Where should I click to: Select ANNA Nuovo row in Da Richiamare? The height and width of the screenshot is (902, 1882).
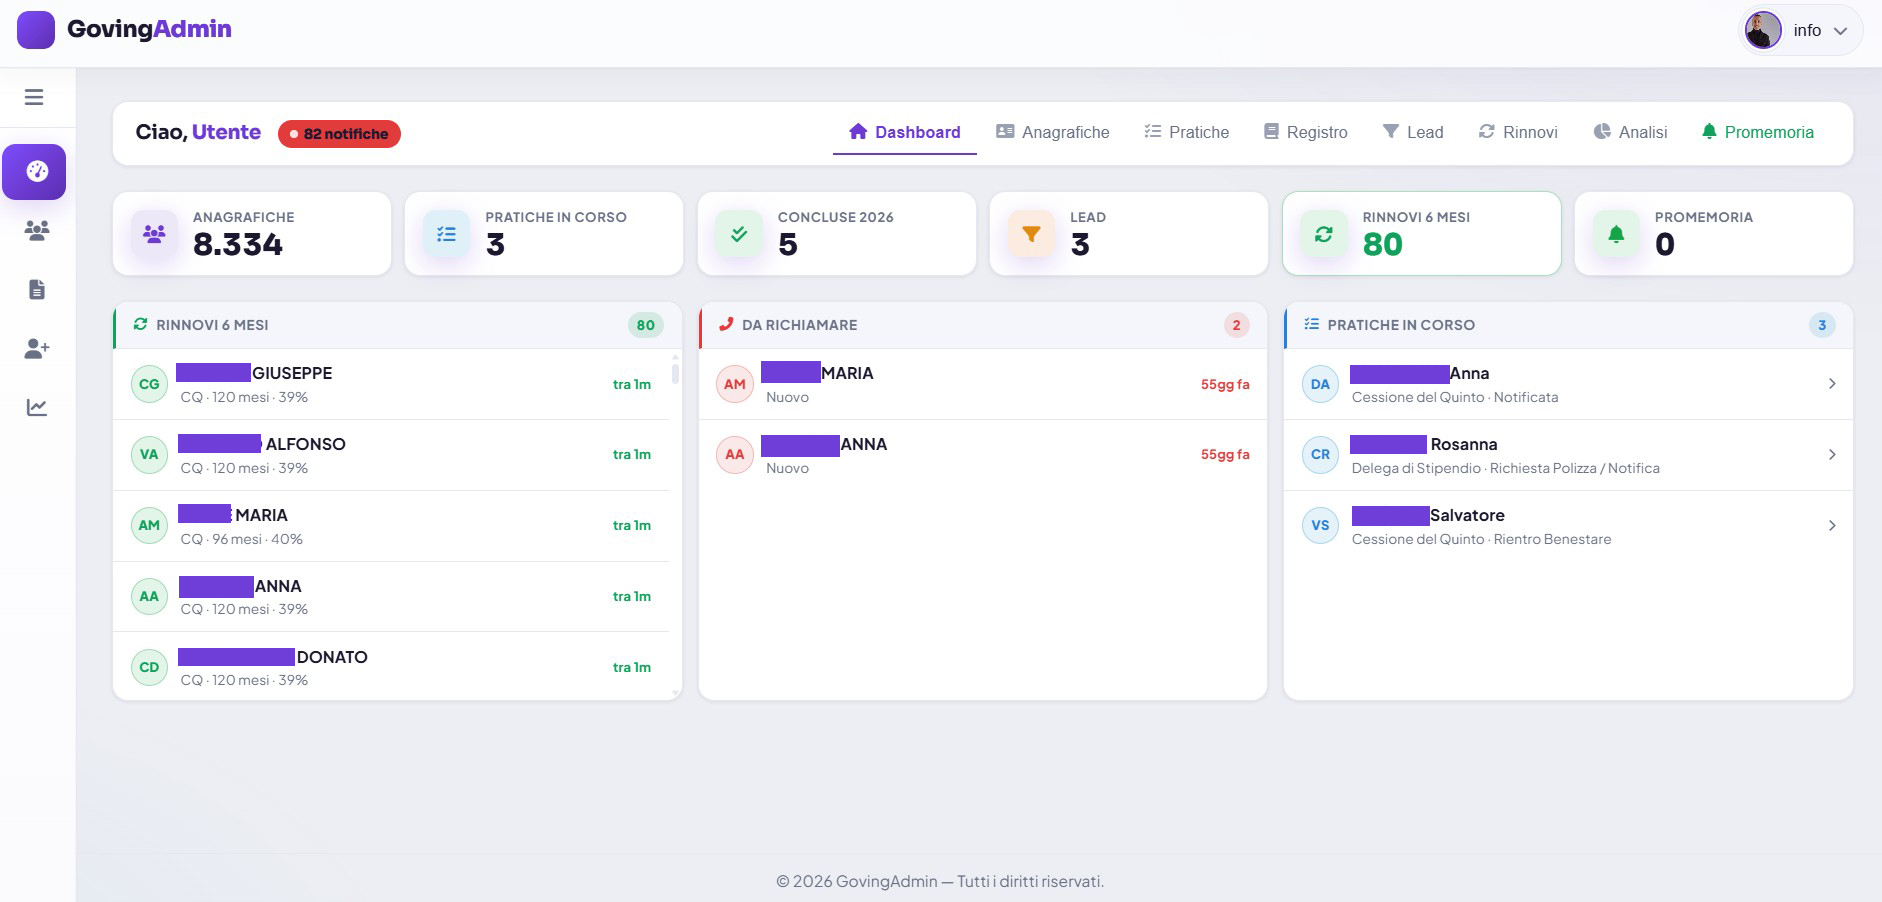click(x=983, y=455)
